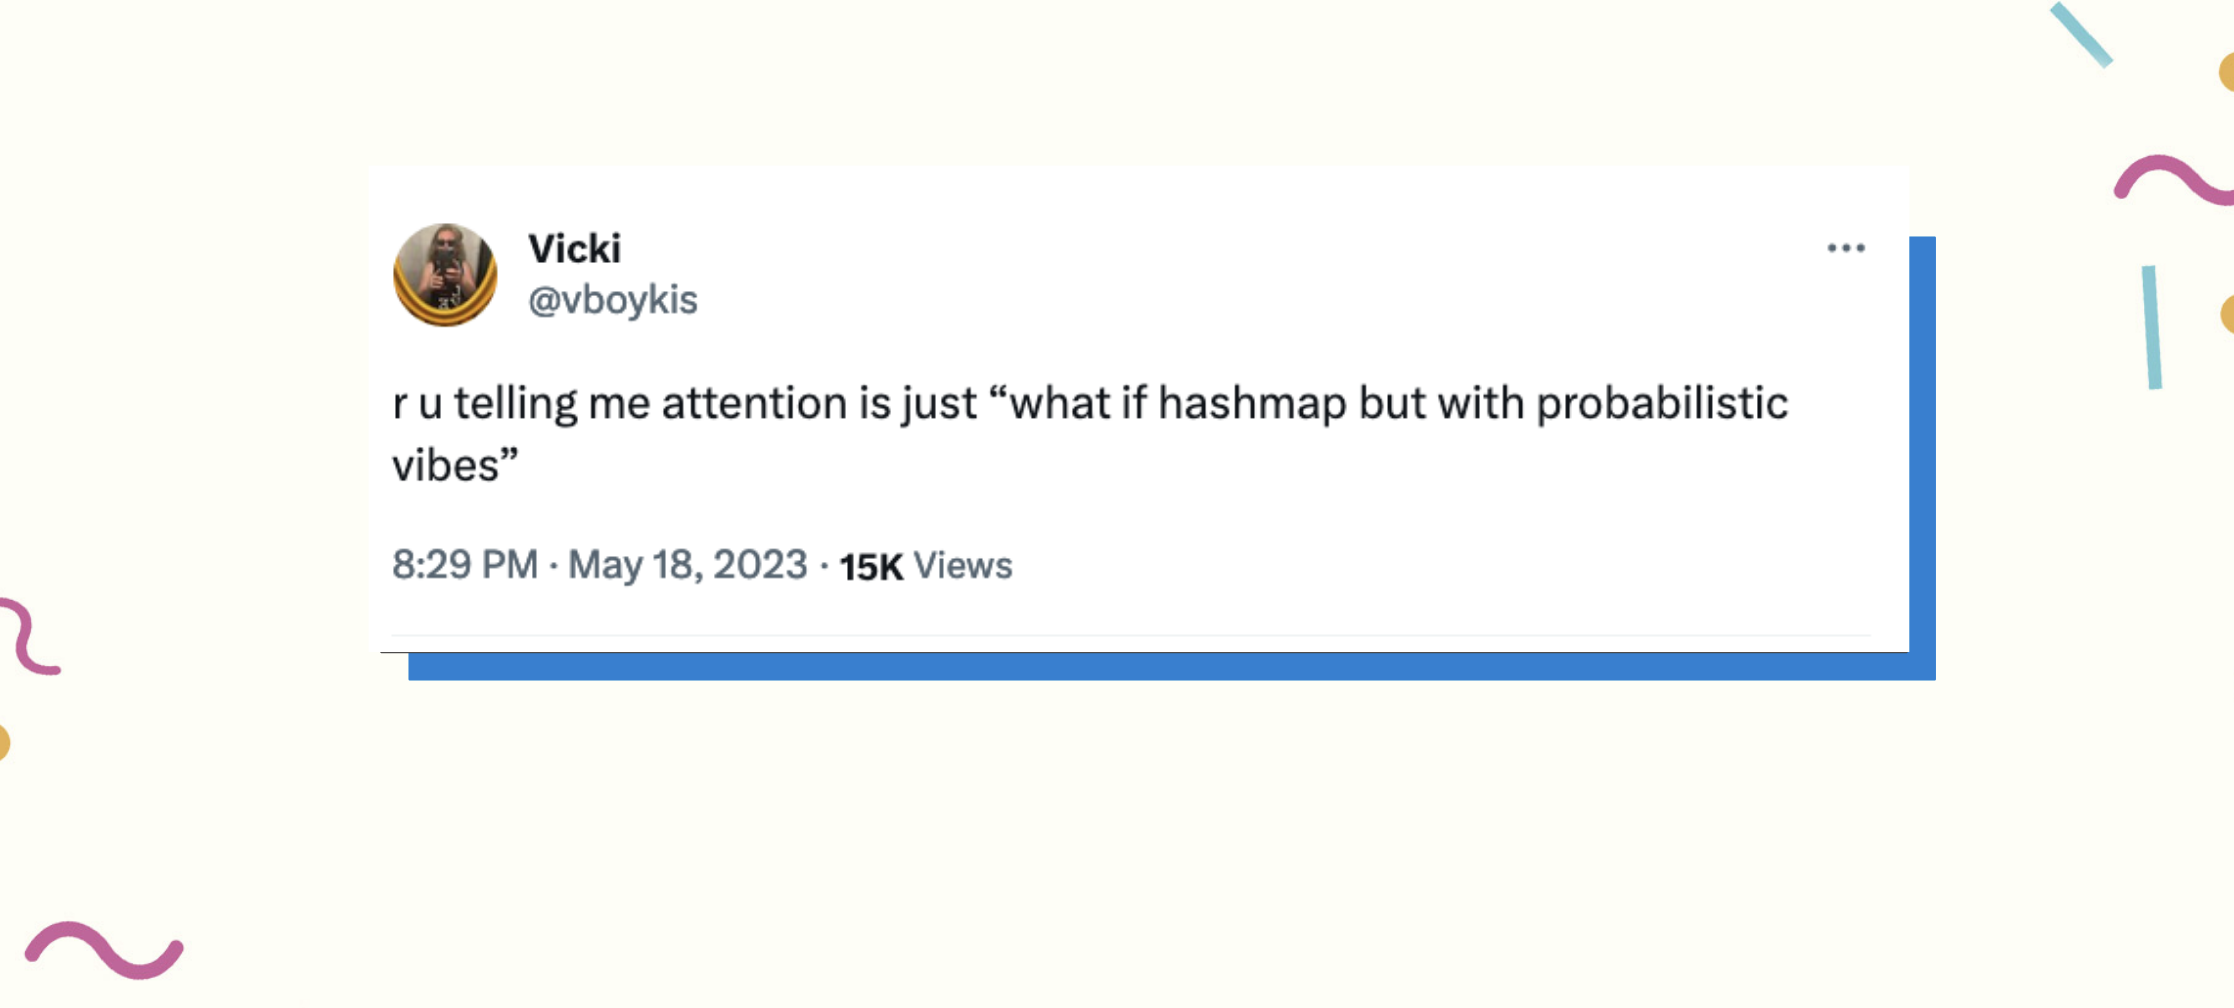Screen dimensions: 2234x1008
Task: Click the 8:29 PM timestamp
Action: click(x=465, y=565)
